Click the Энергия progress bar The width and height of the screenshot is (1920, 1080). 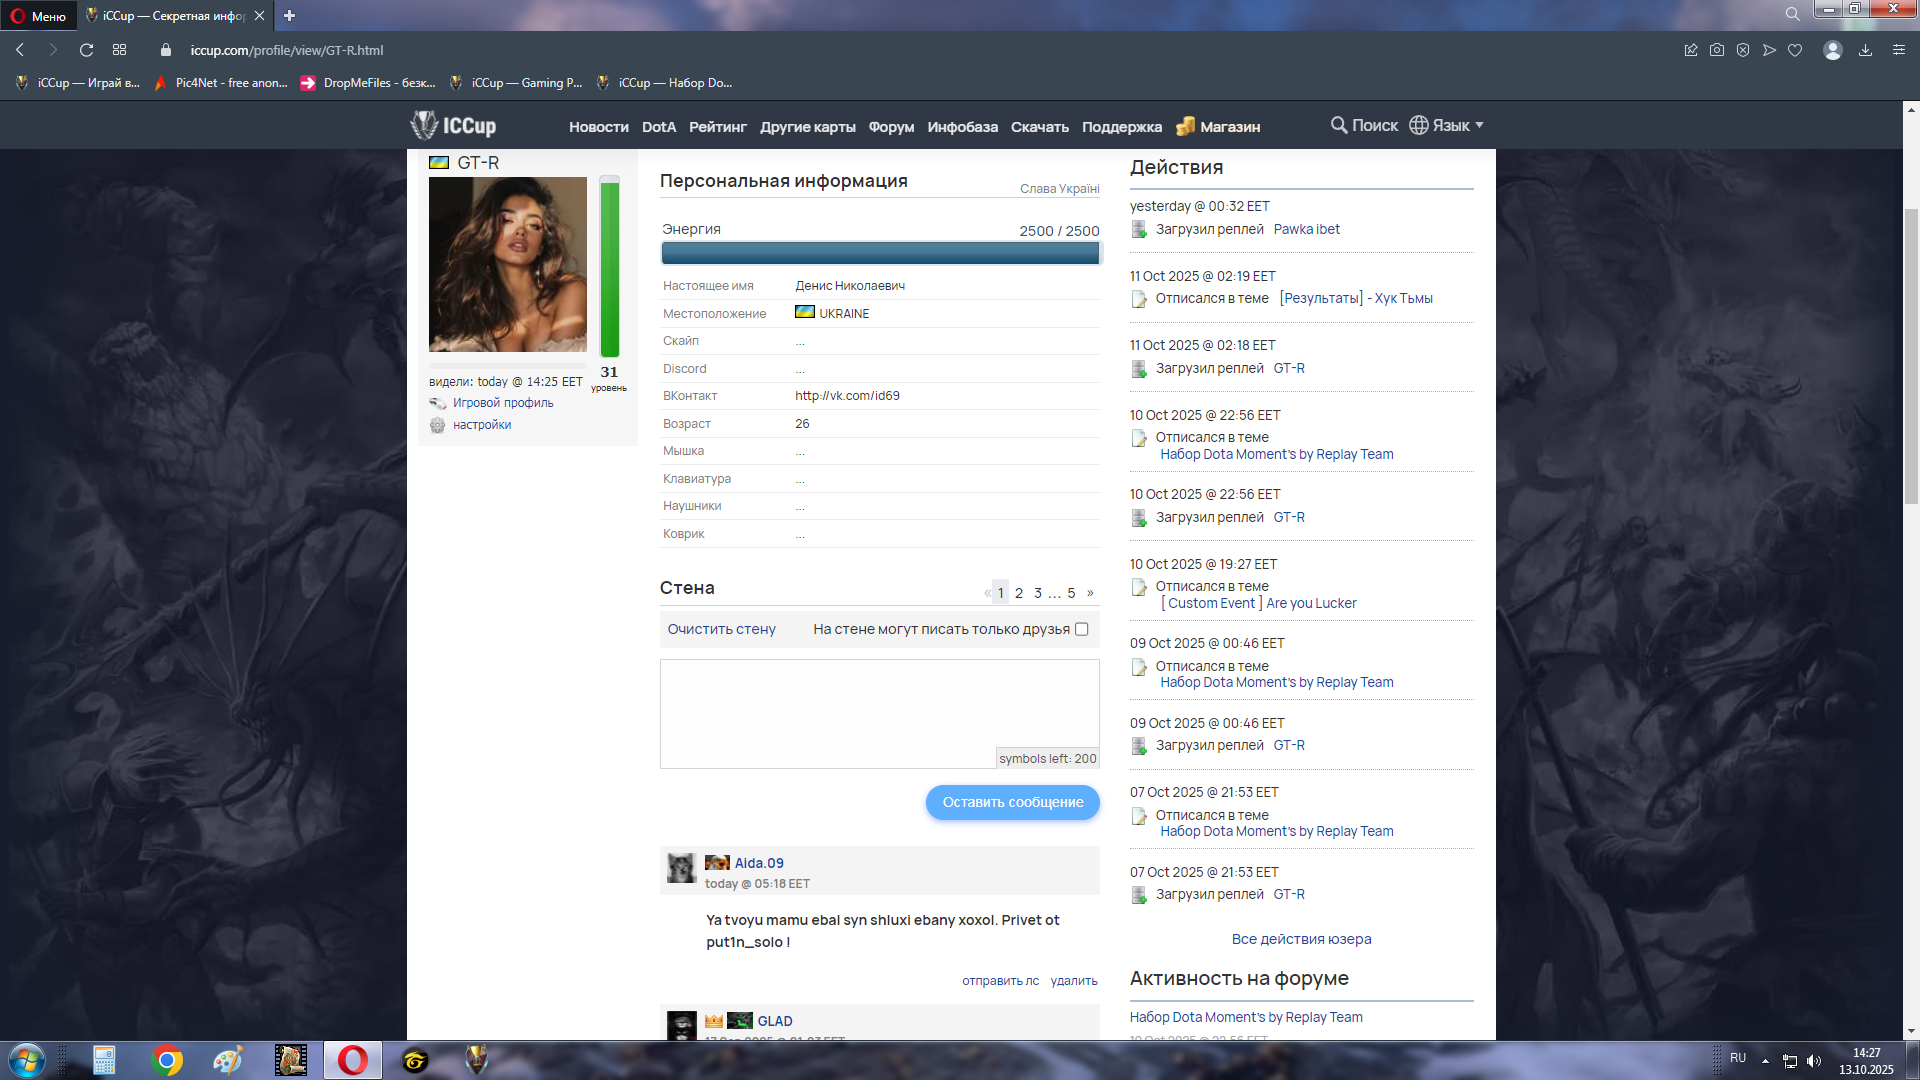pyautogui.click(x=880, y=253)
